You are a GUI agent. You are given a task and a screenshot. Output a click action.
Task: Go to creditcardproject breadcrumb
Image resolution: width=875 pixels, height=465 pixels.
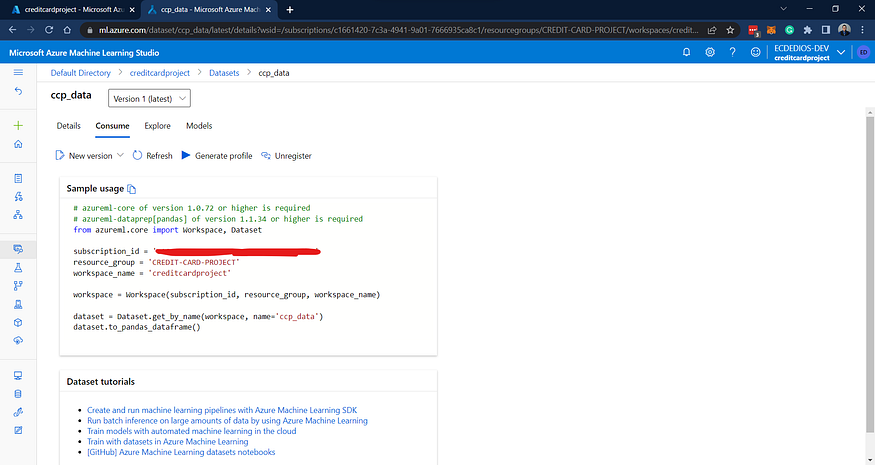(160, 73)
